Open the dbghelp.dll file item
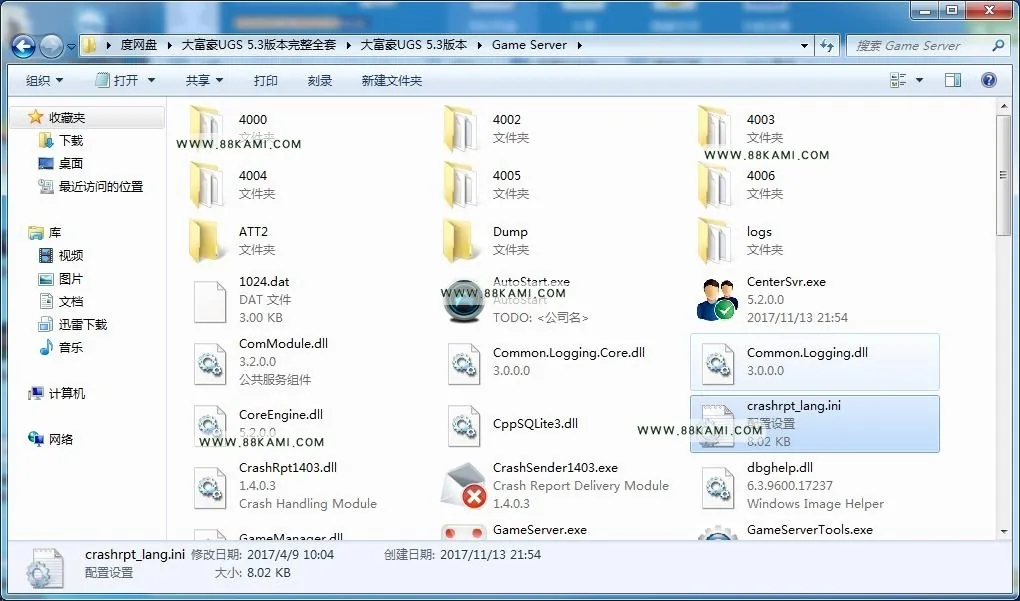1020x601 pixels. point(814,485)
